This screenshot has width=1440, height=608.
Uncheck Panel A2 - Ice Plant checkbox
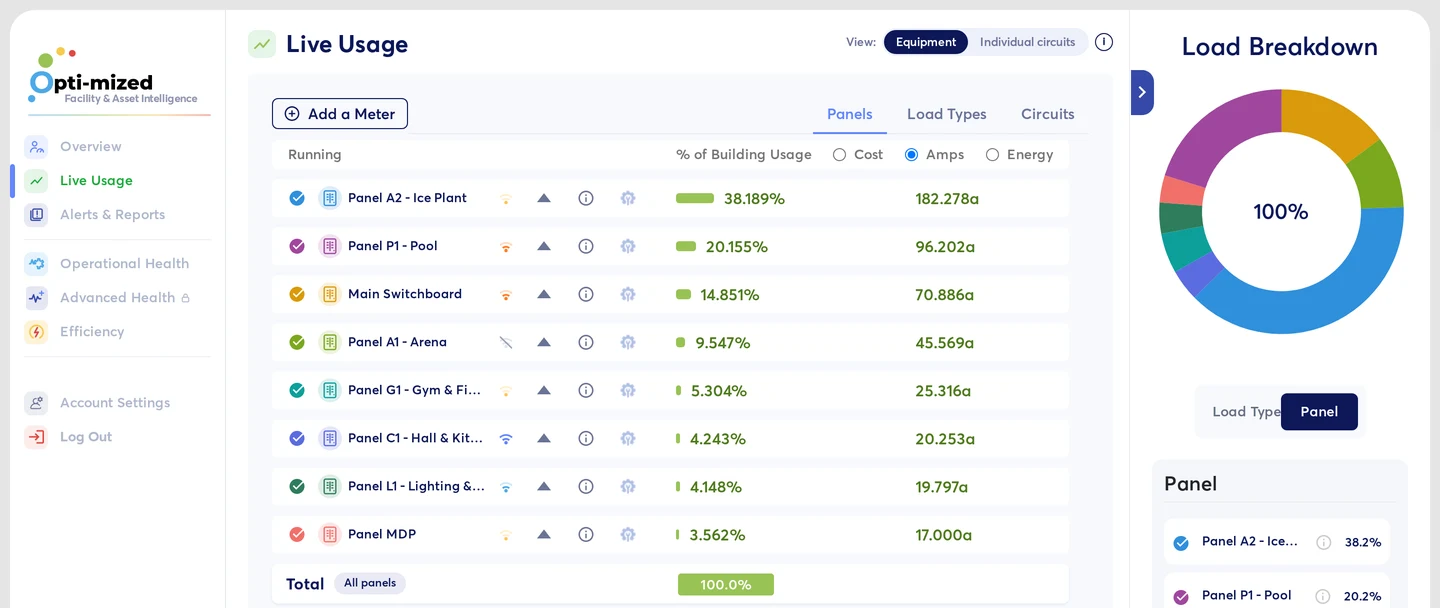coord(297,198)
